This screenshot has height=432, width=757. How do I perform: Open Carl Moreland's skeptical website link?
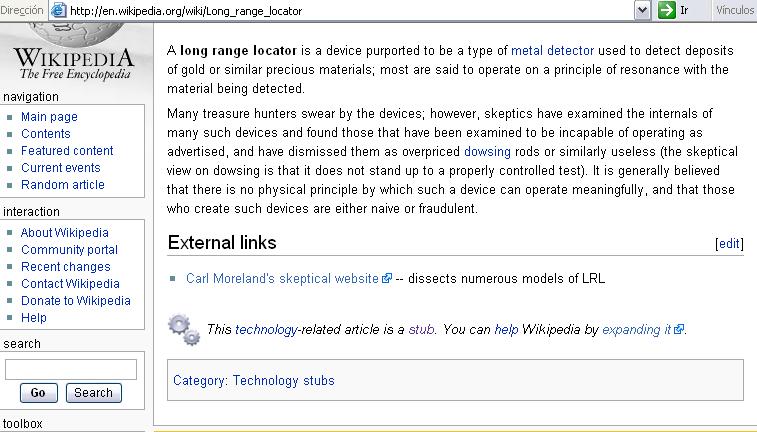point(282,279)
